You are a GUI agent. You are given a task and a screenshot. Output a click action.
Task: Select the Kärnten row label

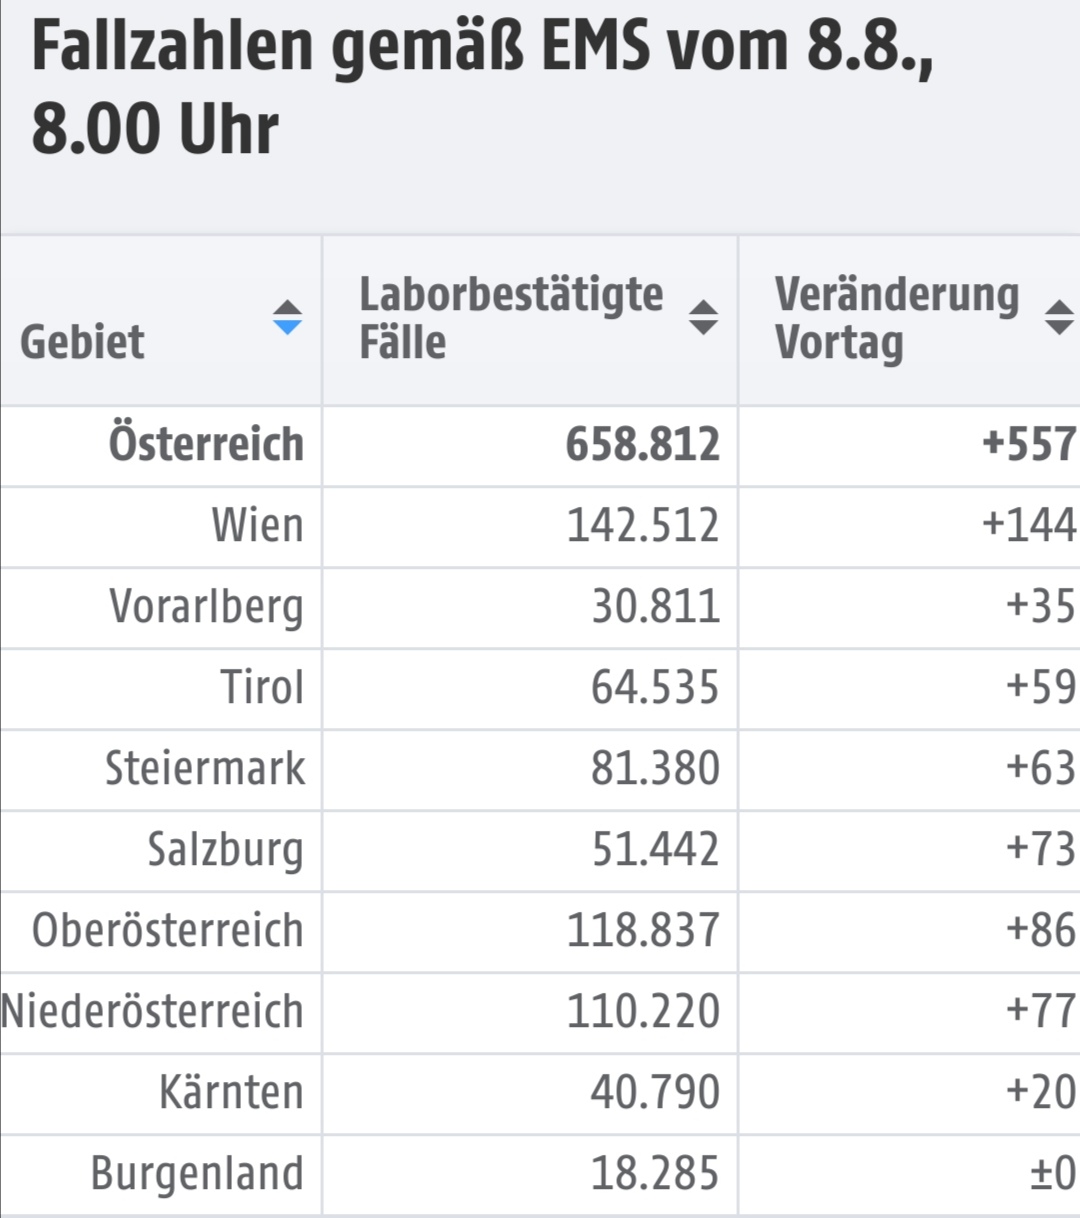click(231, 1092)
